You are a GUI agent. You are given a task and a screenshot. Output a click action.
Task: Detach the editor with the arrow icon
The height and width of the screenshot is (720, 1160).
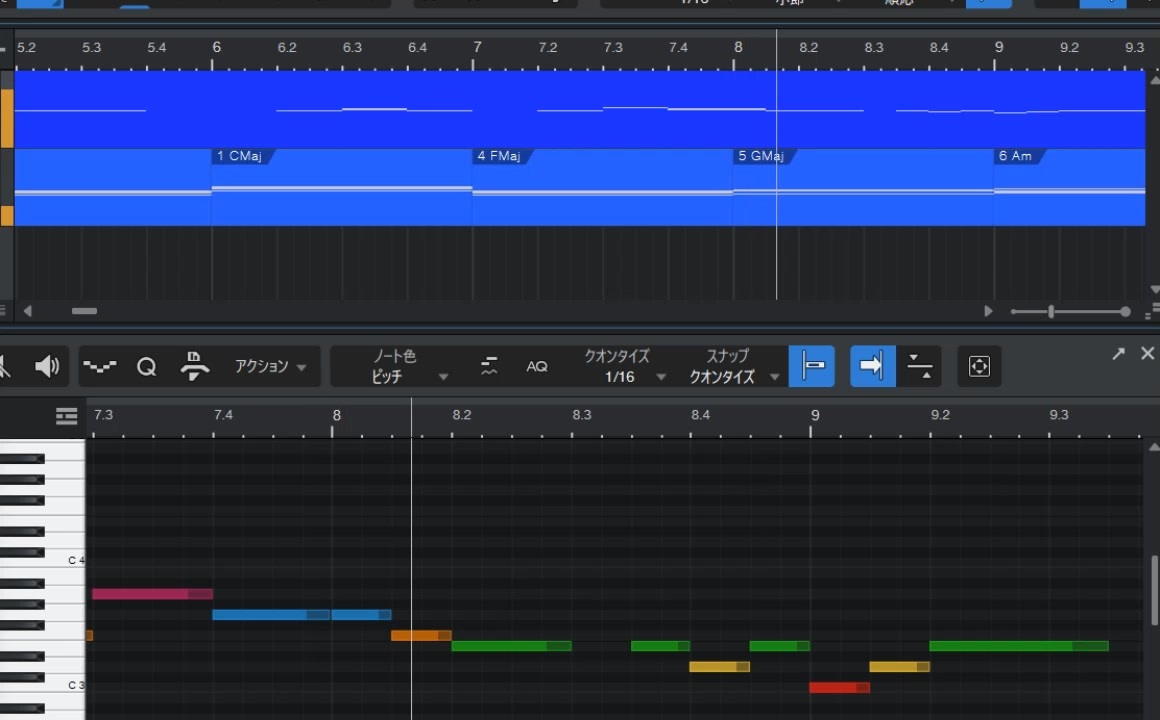[1118, 354]
